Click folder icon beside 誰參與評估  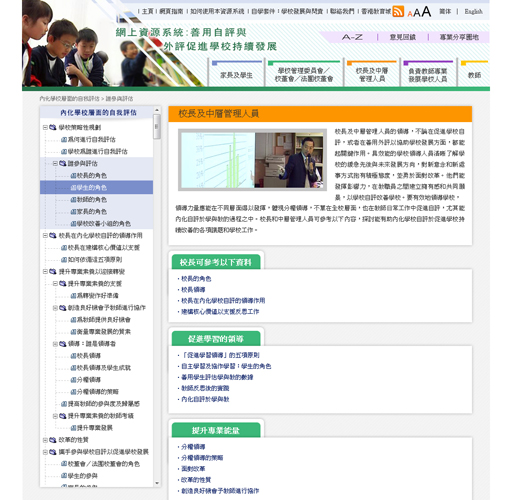tap(63, 163)
